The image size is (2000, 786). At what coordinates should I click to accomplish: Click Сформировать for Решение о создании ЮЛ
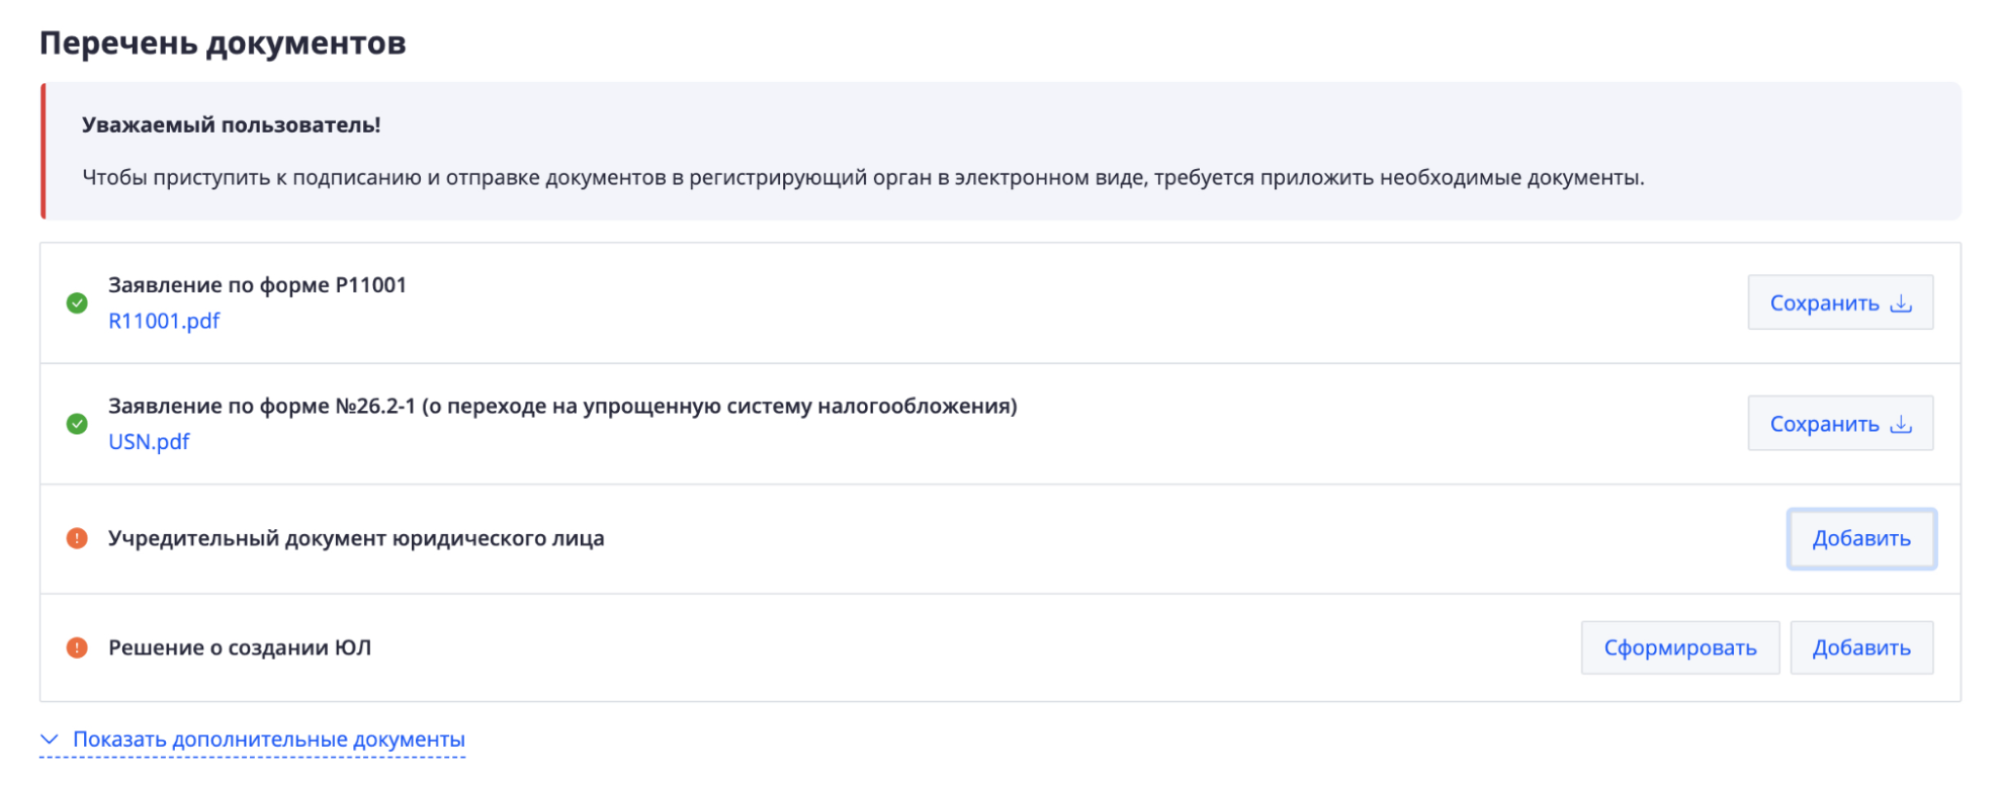tap(1680, 647)
